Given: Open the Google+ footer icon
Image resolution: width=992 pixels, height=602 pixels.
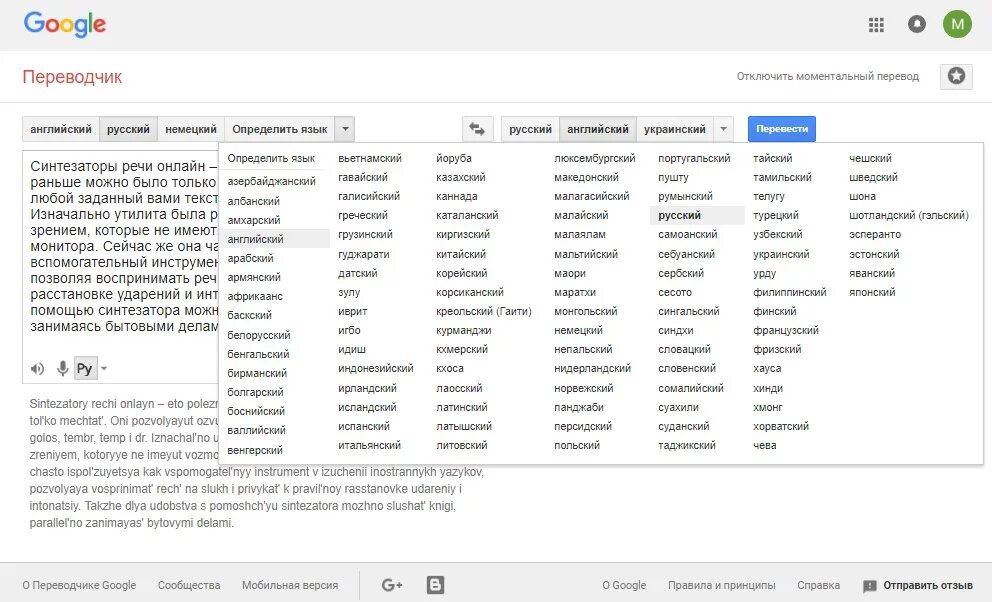Looking at the screenshot, I should click(392, 585).
